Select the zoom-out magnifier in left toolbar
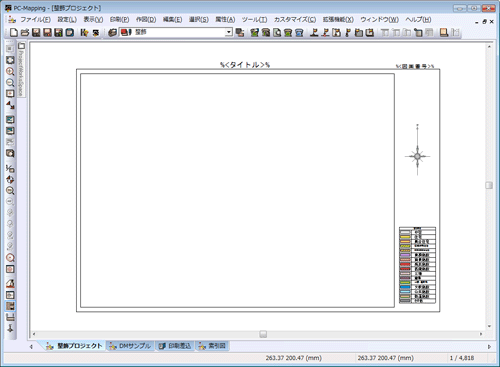This screenshot has height=367, width=500. click(x=10, y=82)
